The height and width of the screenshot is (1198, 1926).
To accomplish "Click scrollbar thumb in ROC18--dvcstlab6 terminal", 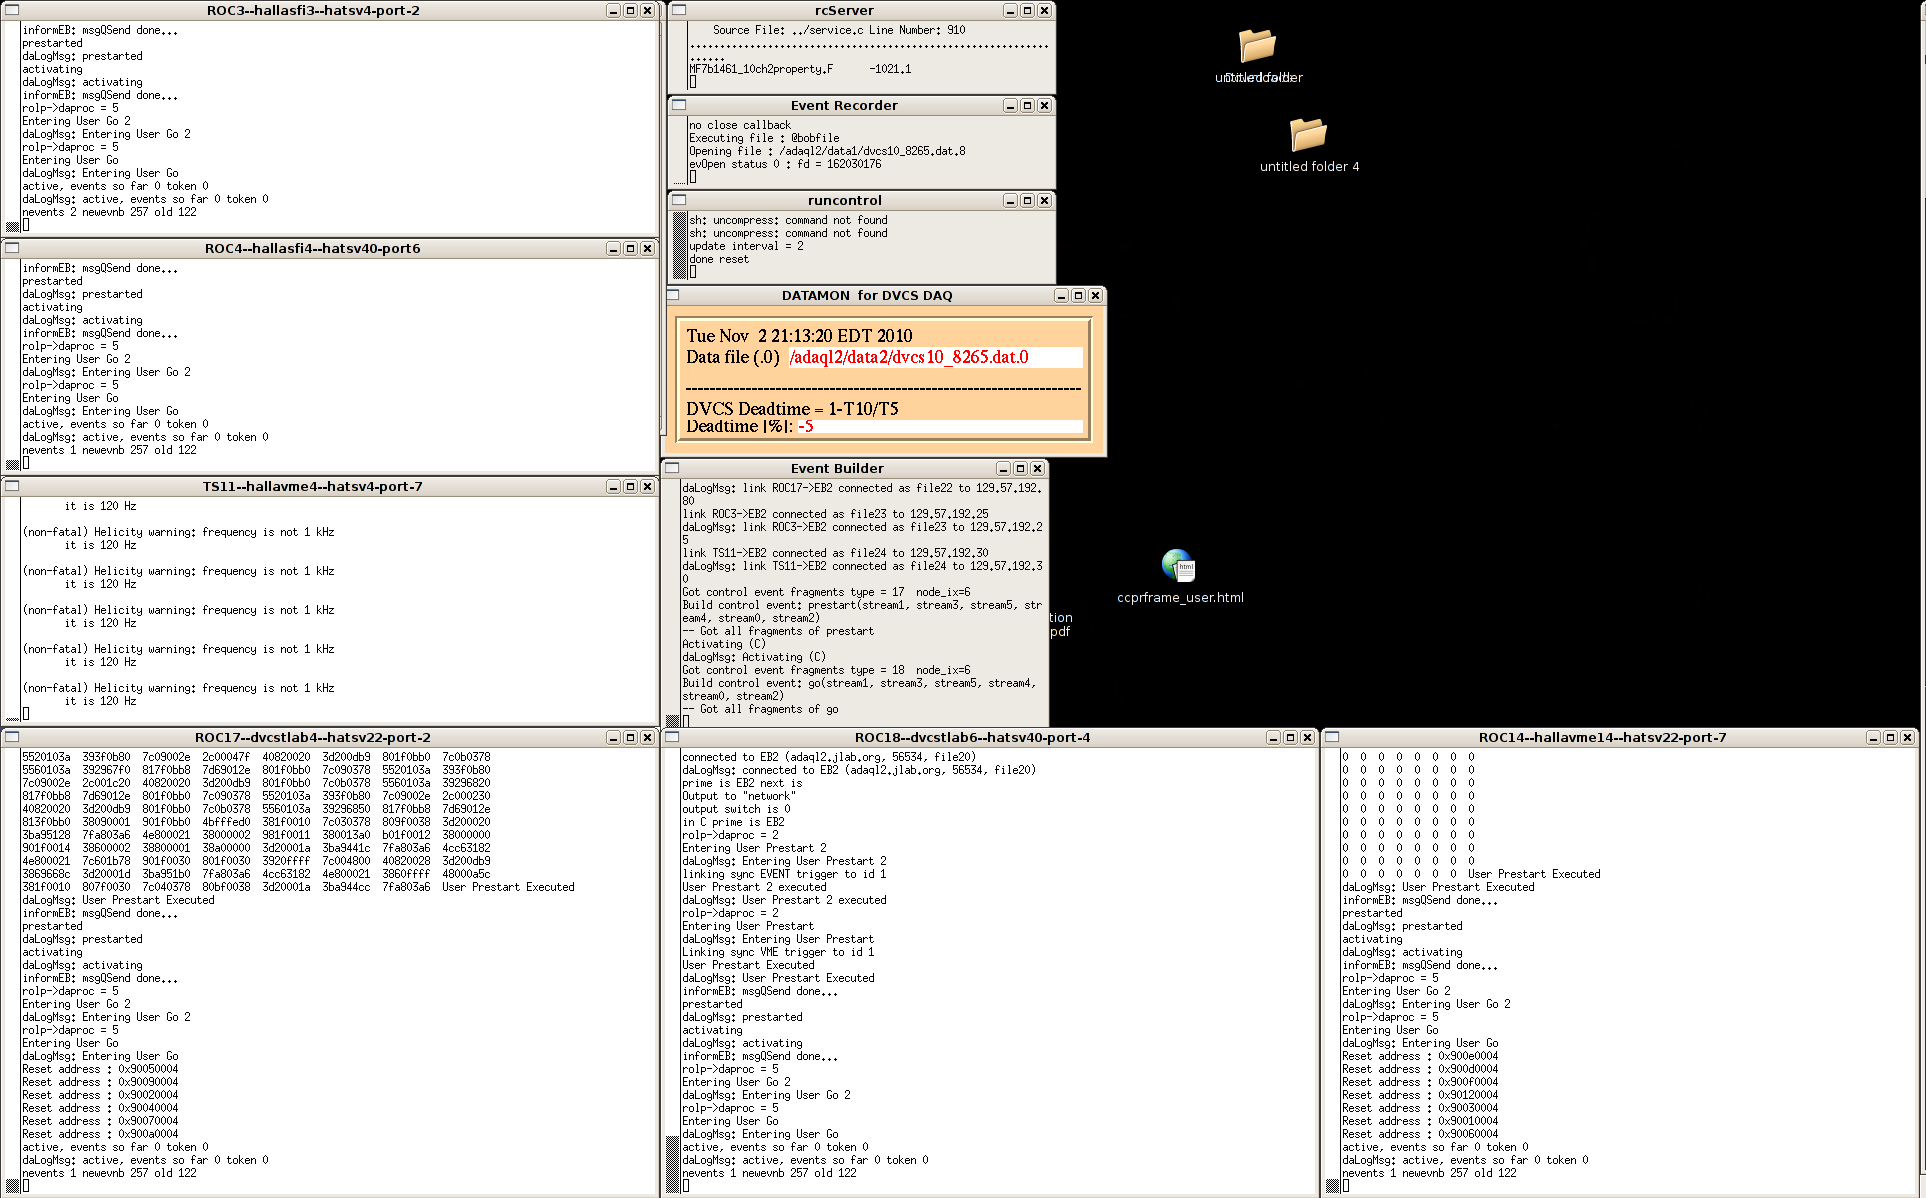I will 673,1163.
